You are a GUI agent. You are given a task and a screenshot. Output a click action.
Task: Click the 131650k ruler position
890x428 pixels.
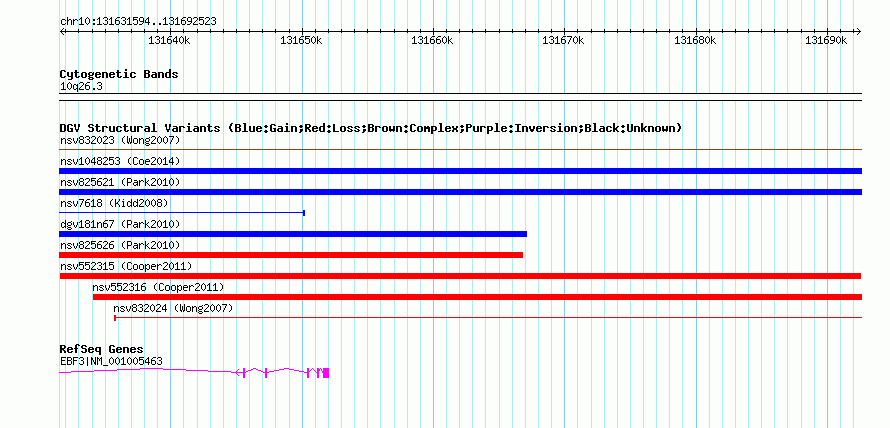click(x=301, y=40)
